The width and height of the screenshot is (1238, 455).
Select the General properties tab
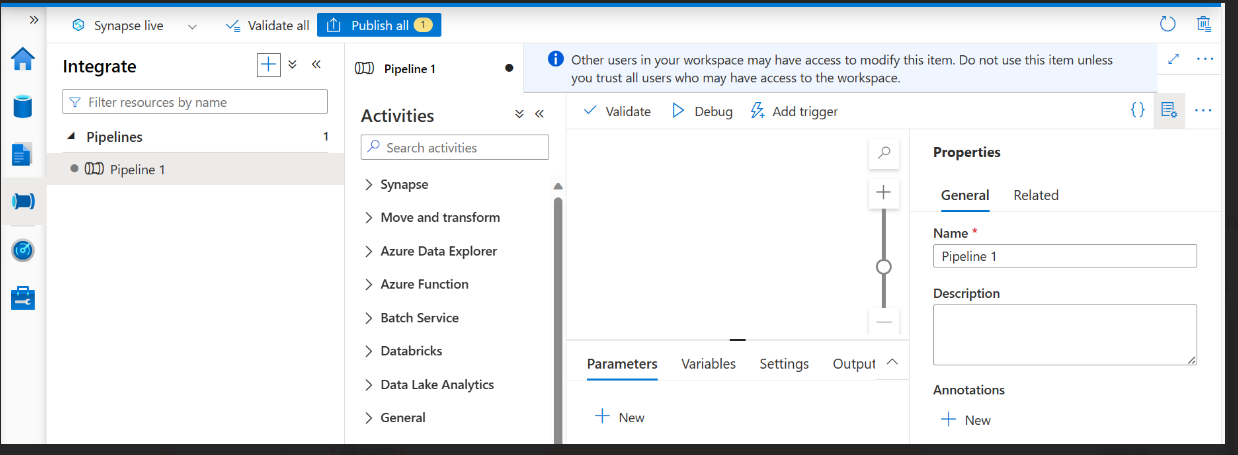pyautogui.click(x=965, y=195)
